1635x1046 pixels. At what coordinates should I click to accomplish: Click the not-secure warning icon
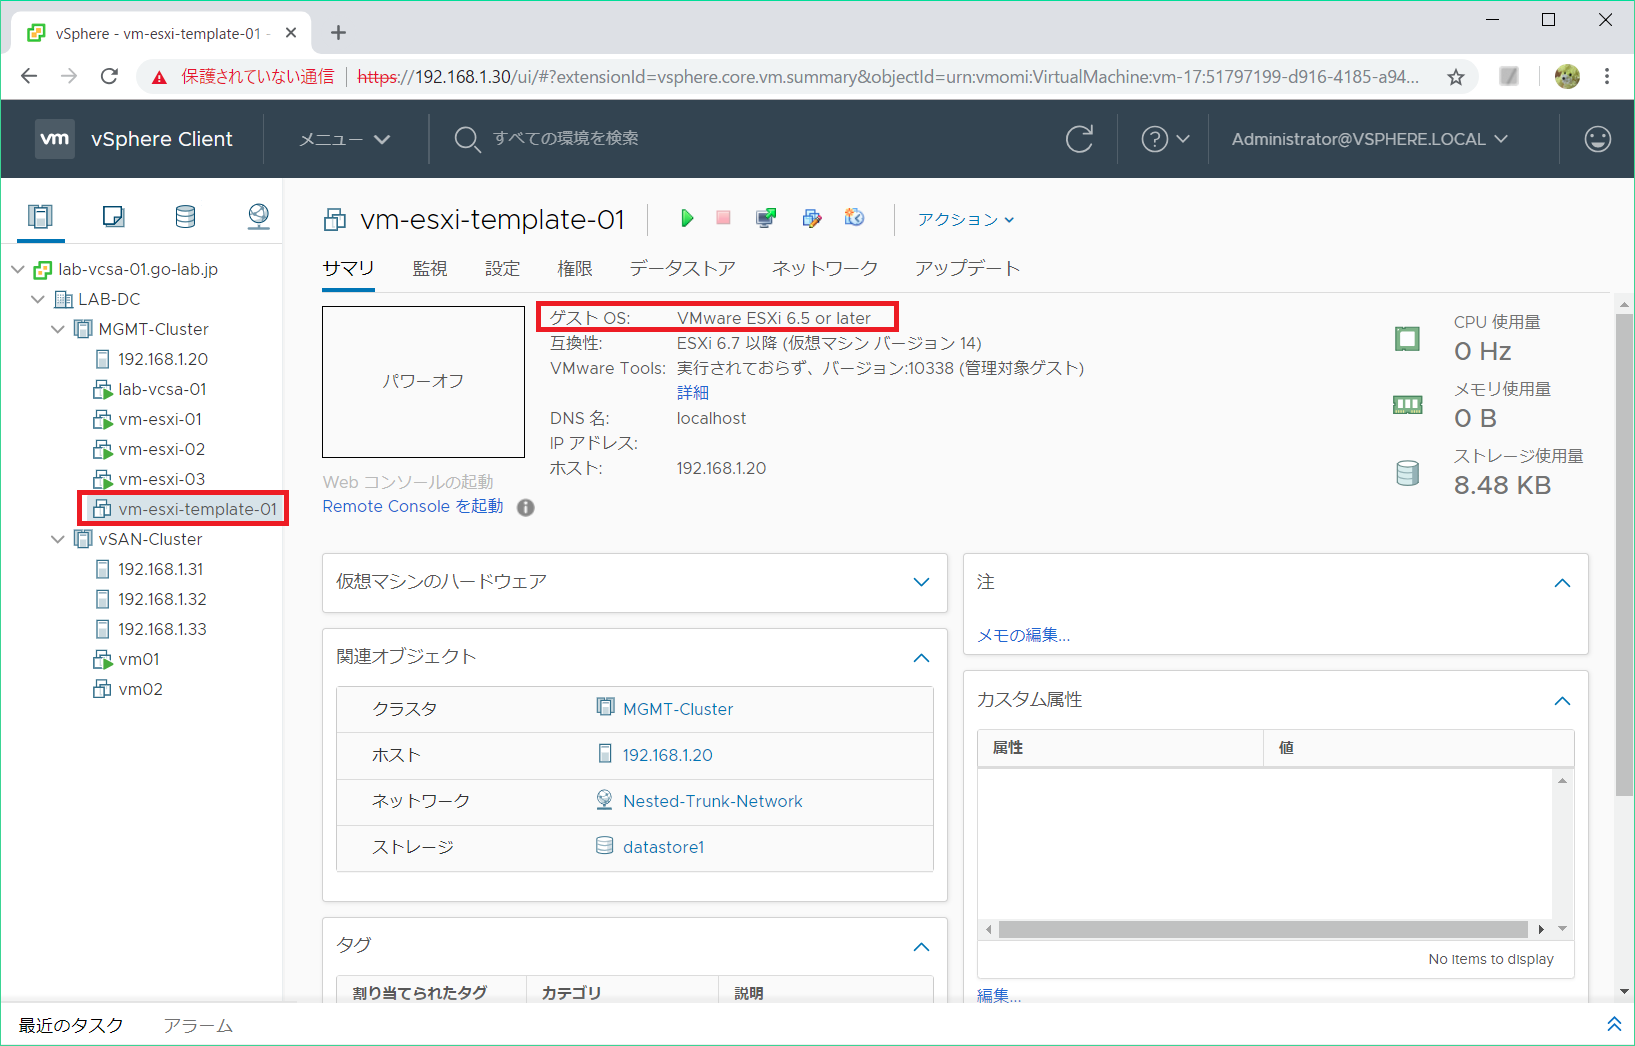pos(159,77)
